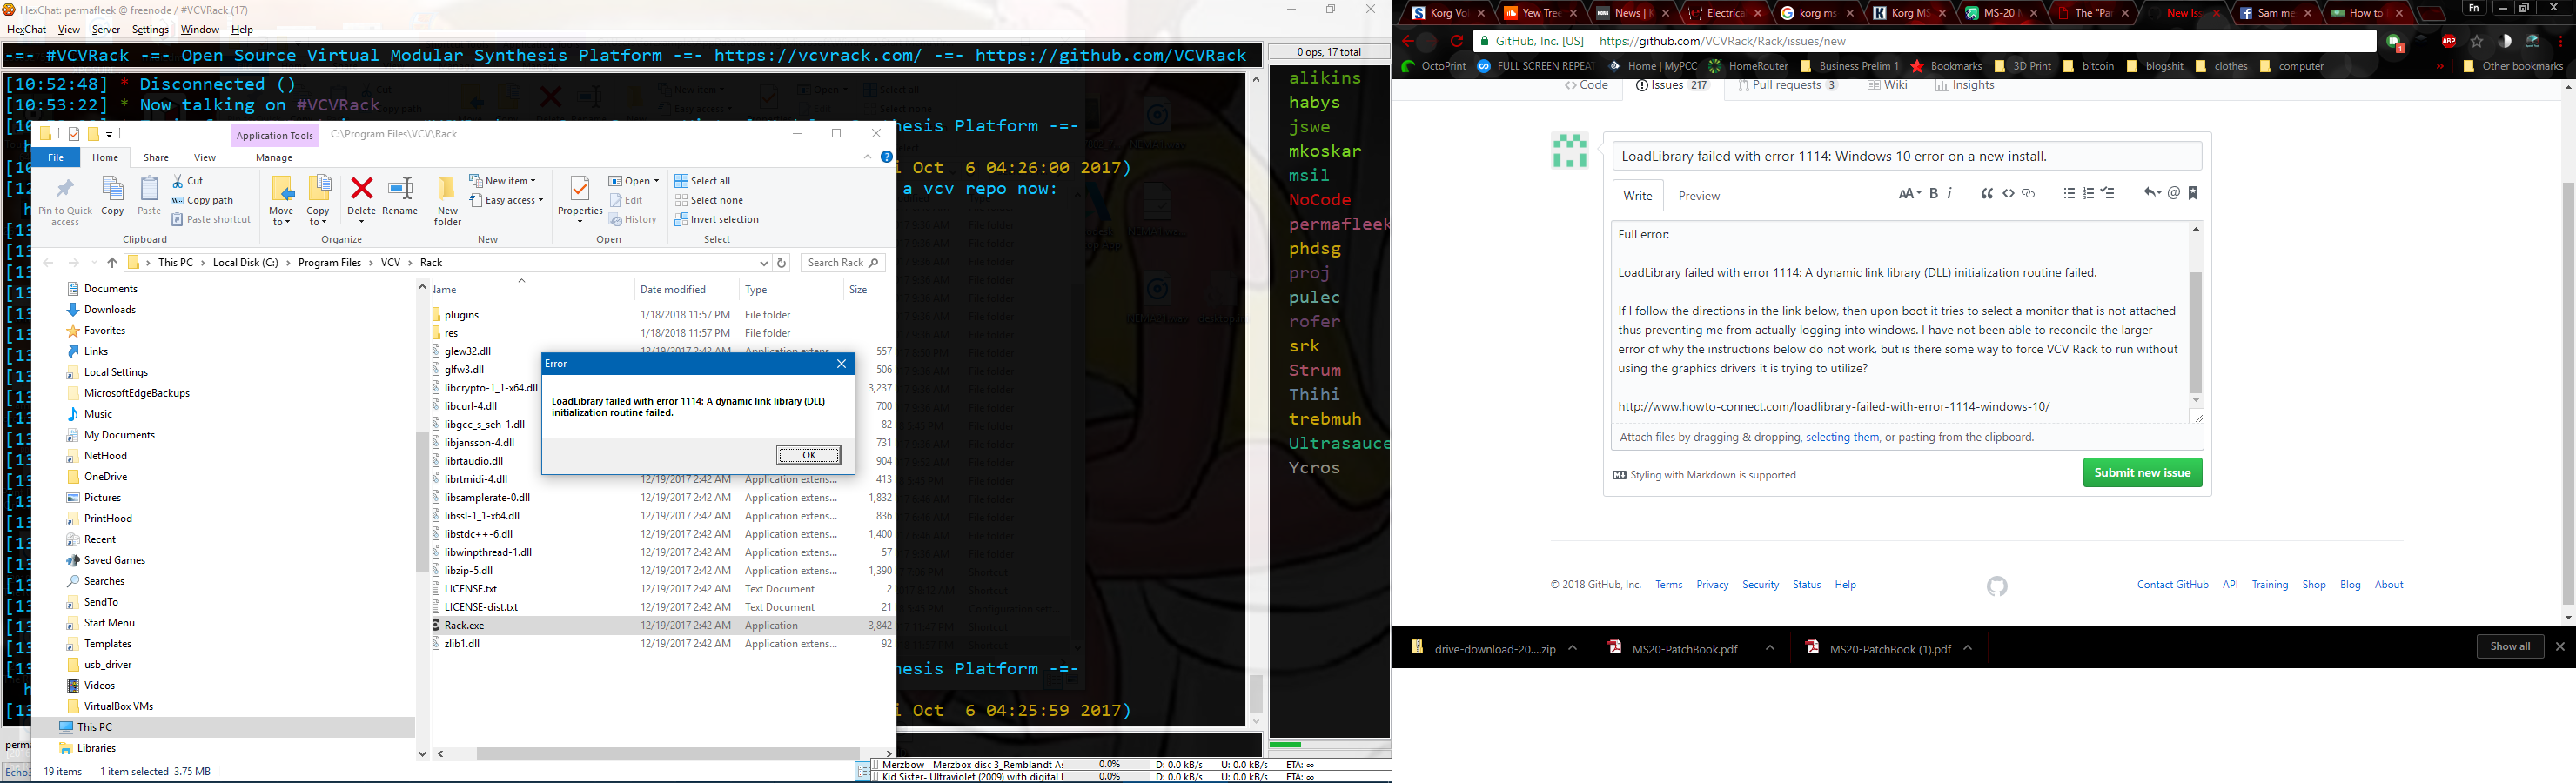Click the issue body scrollbar thumb
This screenshot has width=2576, height=783.
point(2196,332)
